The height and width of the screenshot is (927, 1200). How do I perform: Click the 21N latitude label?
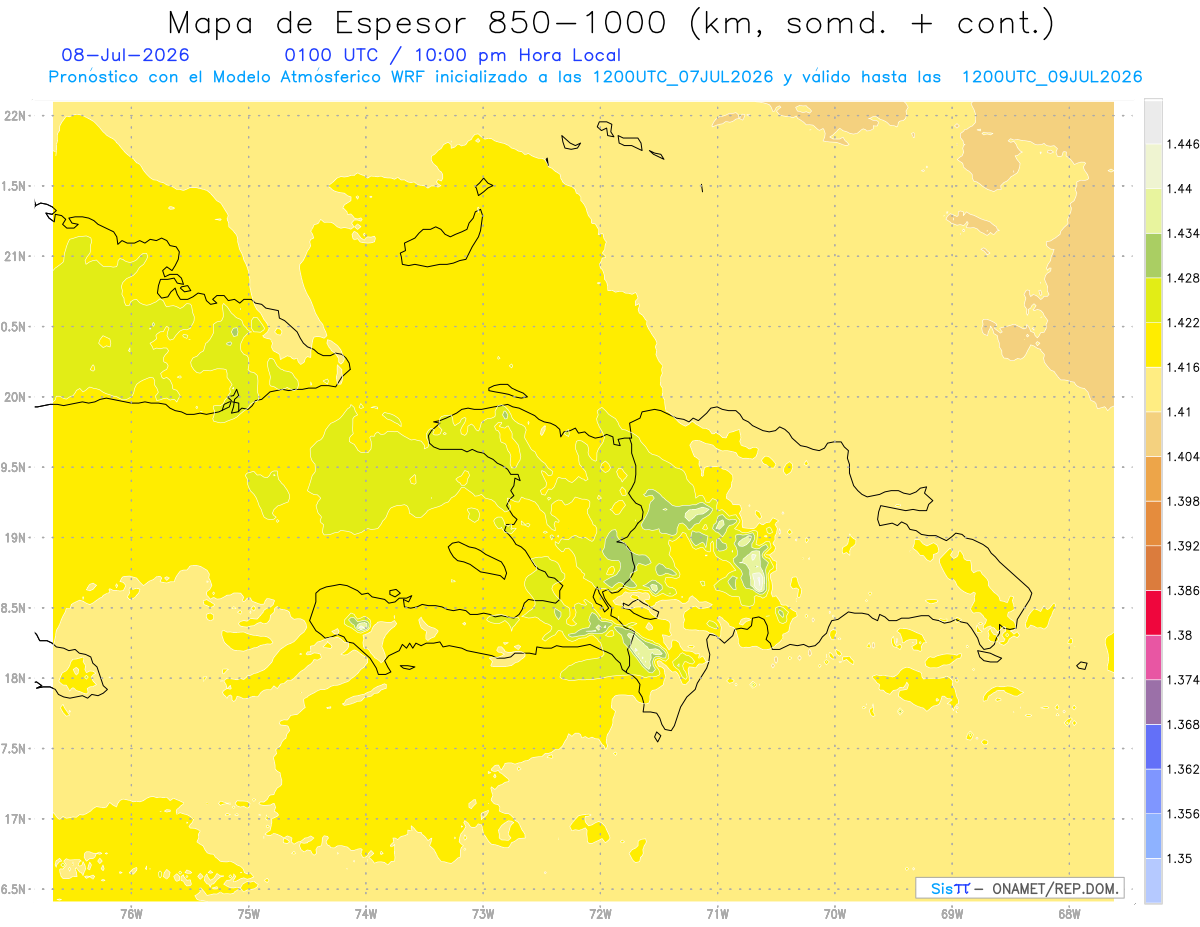pos(17,257)
